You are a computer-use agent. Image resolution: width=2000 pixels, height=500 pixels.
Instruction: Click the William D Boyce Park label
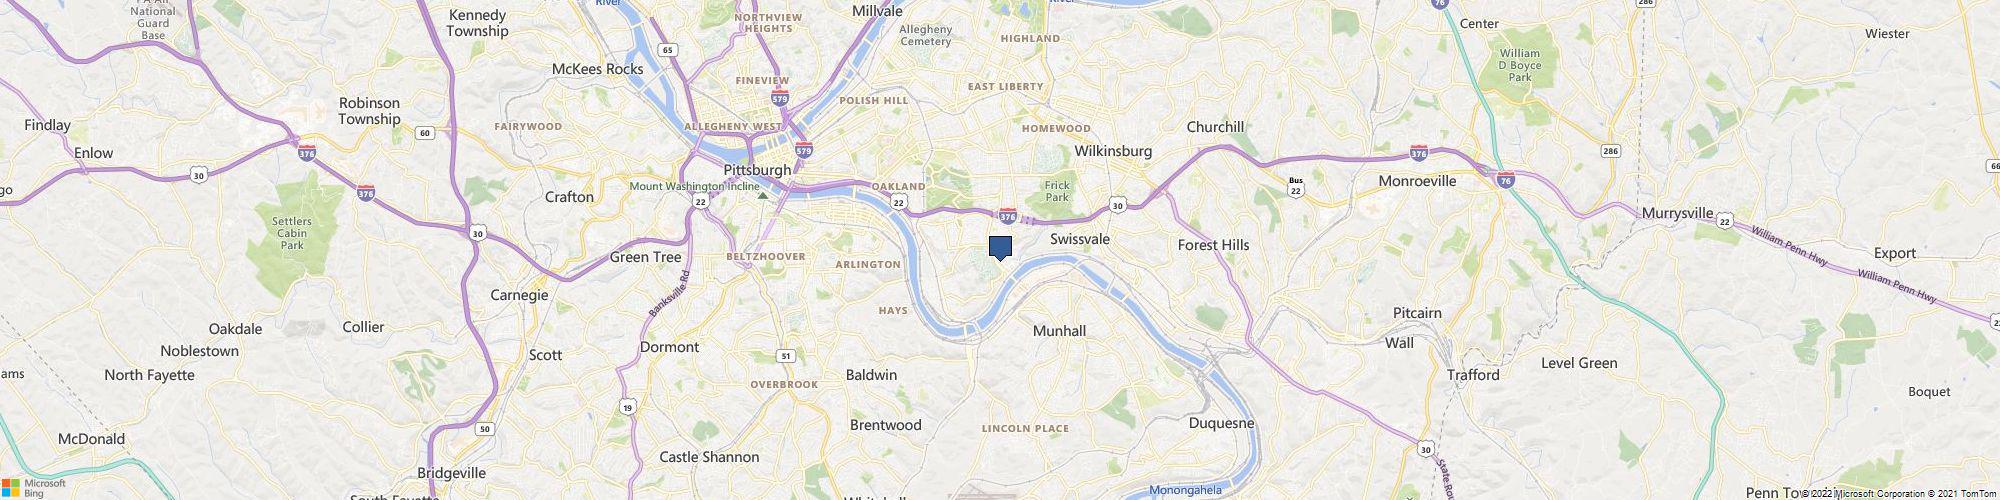pyautogui.click(x=1520, y=64)
